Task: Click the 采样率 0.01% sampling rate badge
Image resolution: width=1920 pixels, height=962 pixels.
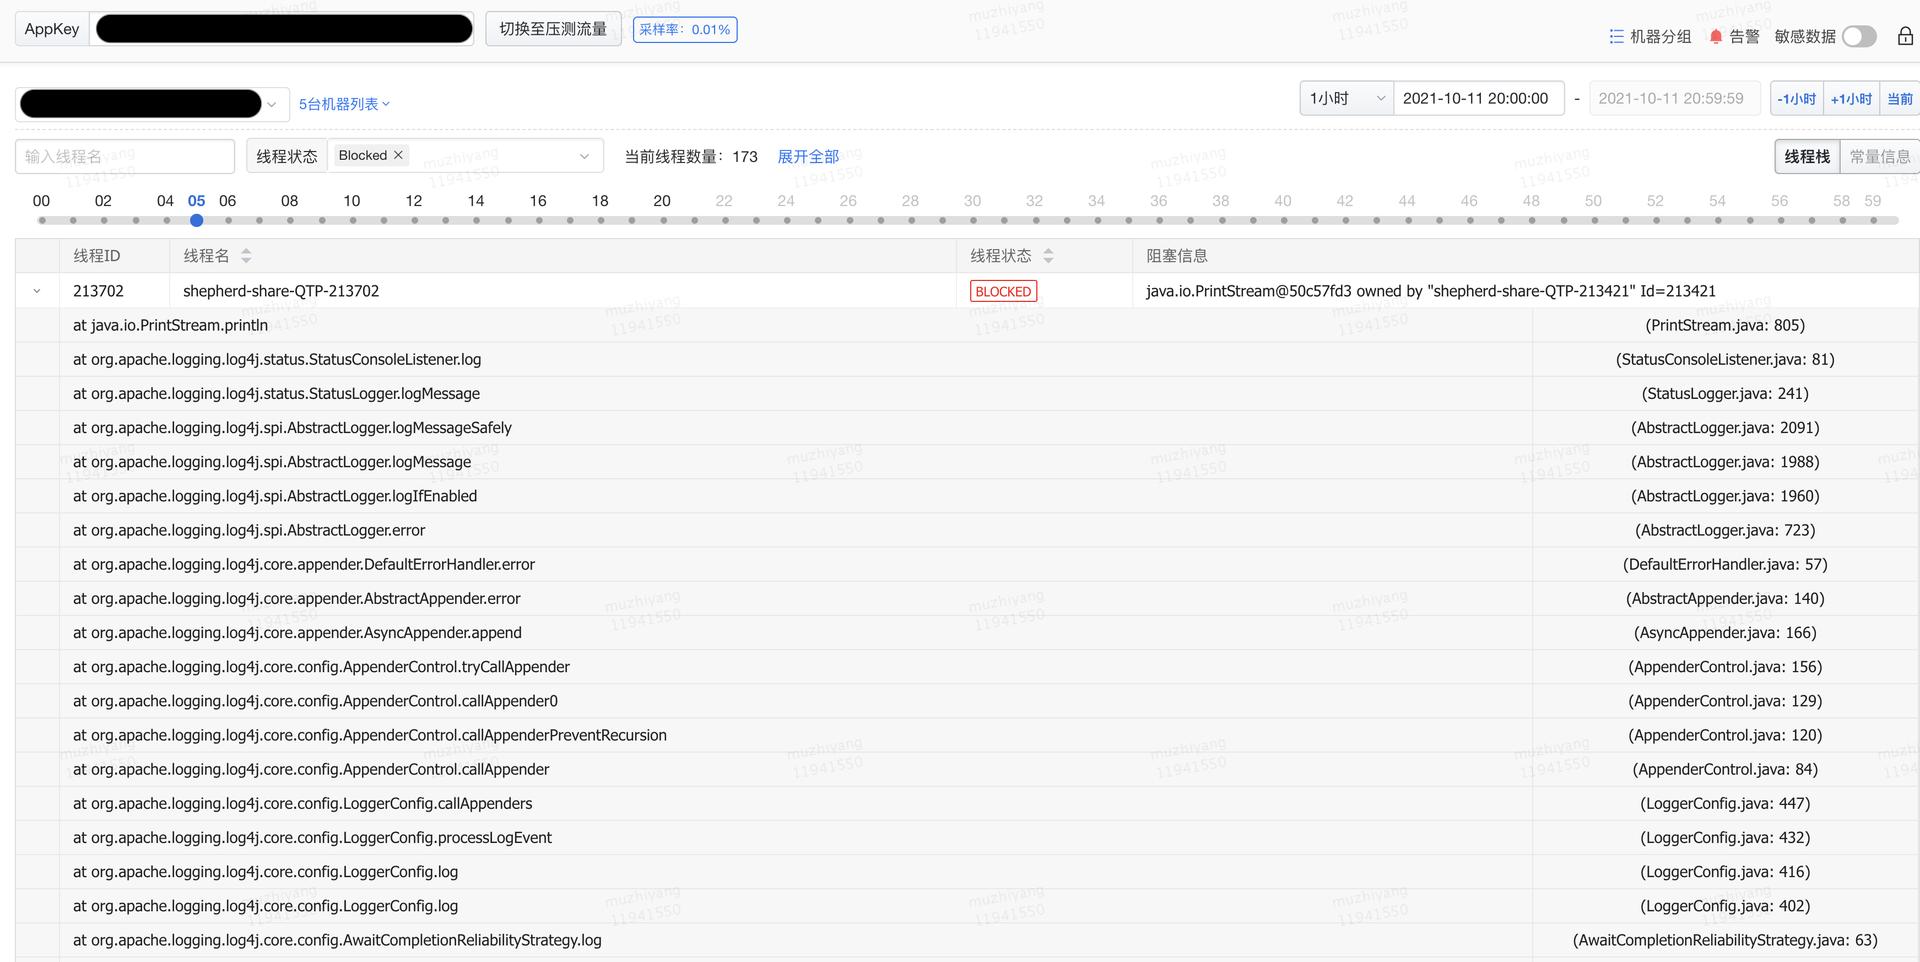Action: 685,29
